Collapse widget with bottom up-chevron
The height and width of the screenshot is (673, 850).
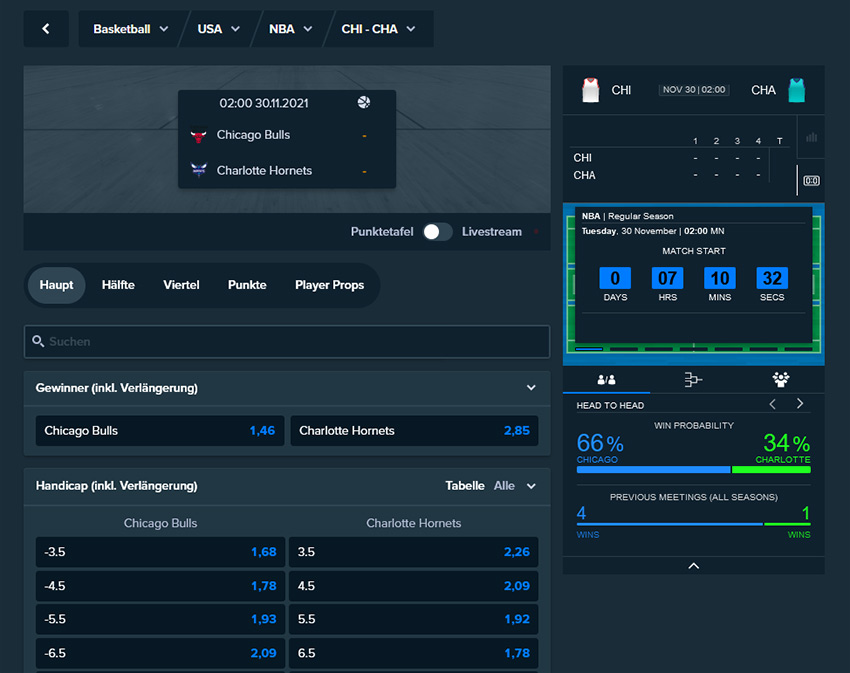693,566
